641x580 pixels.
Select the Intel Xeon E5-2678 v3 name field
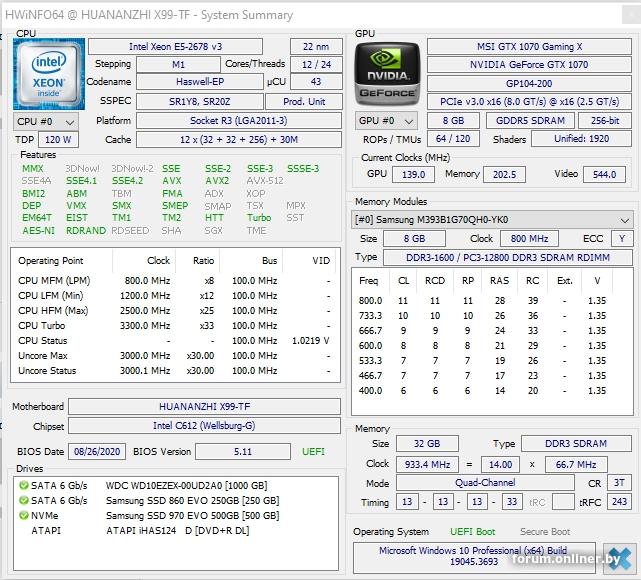tap(175, 47)
